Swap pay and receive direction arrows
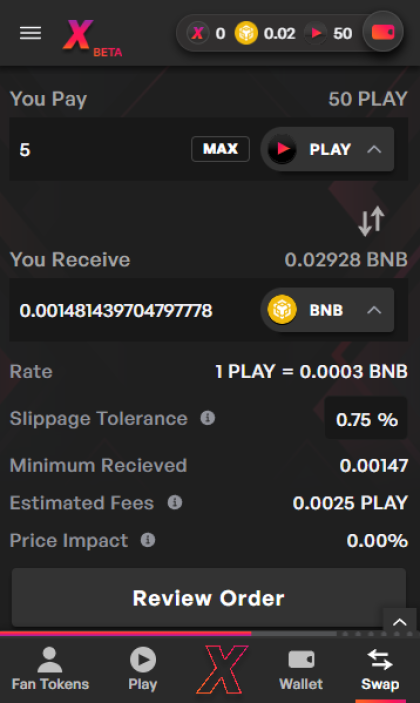 tap(372, 221)
